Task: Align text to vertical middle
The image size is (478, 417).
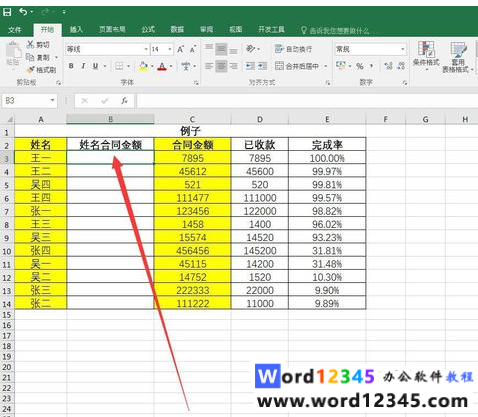Action: point(221,49)
